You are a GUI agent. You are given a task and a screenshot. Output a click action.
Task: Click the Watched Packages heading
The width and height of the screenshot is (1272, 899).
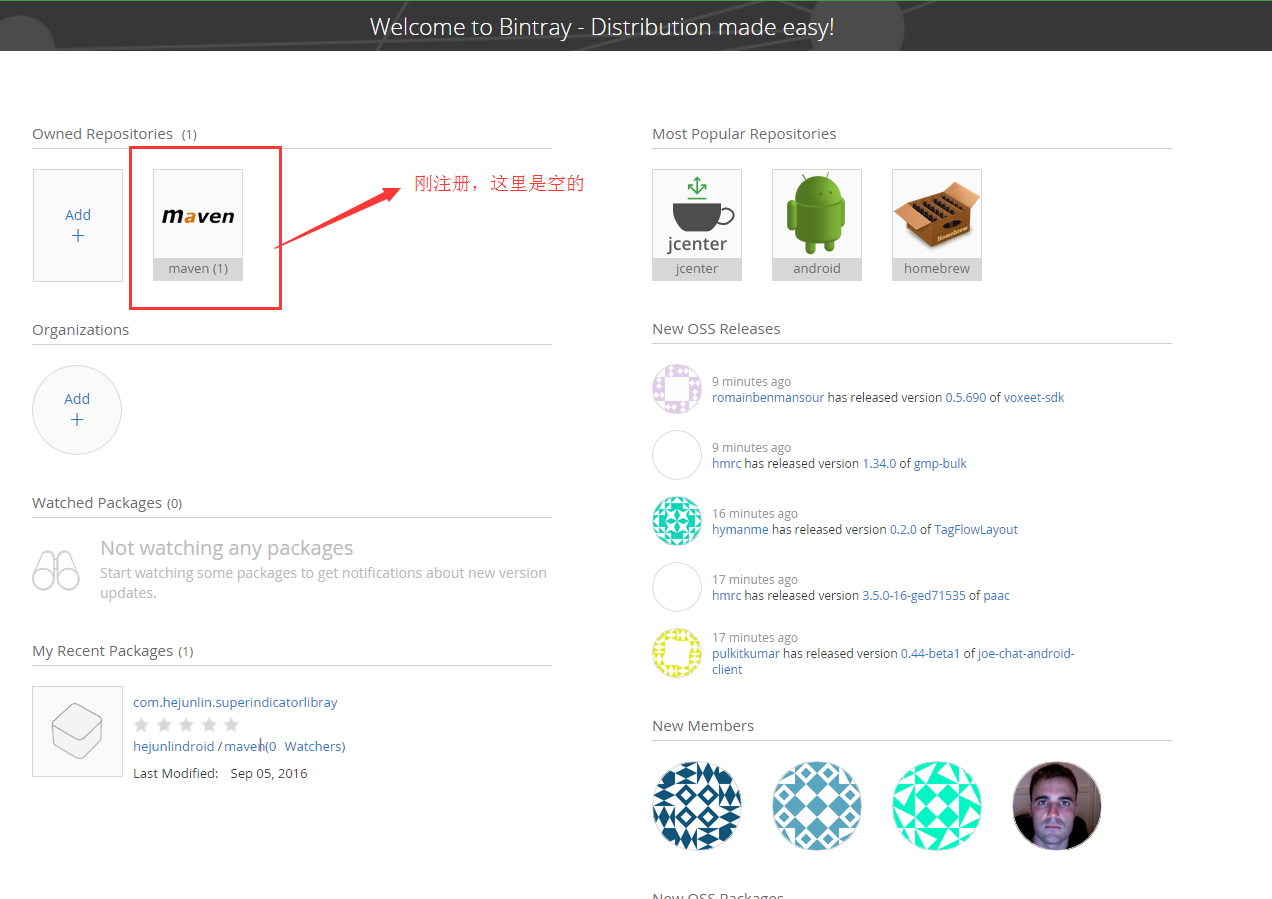click(x=97, y=503)
